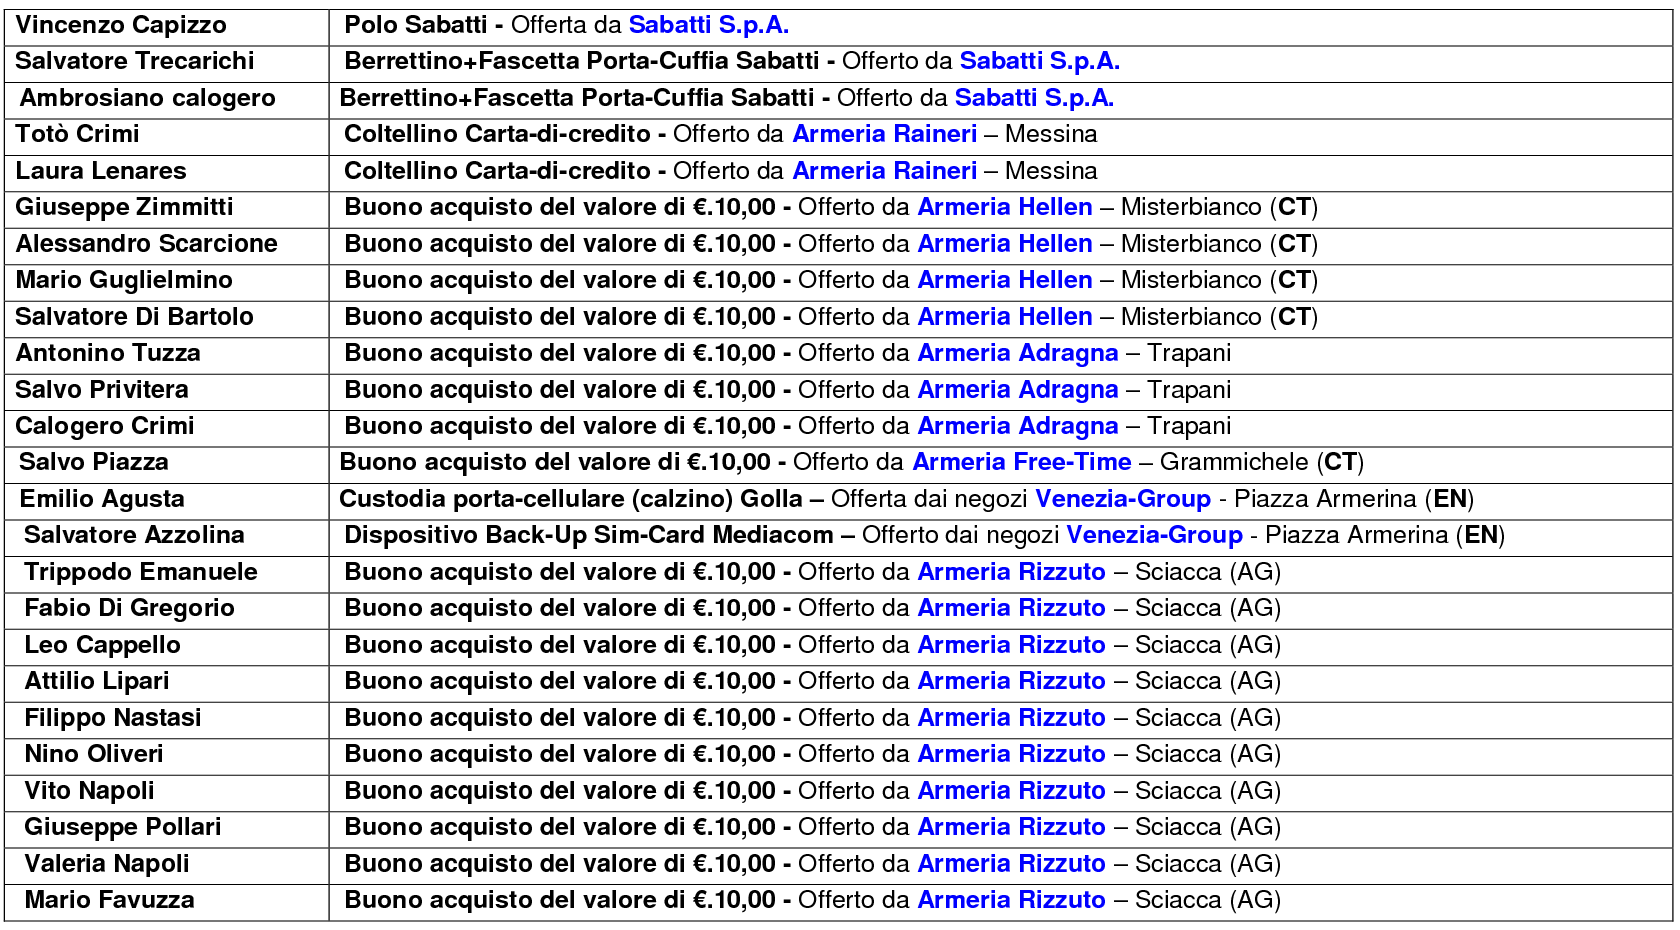Click Armeria Hellen link in Giuseppe Zimmitti row

pyautogui.click(x=1004, y=207)
